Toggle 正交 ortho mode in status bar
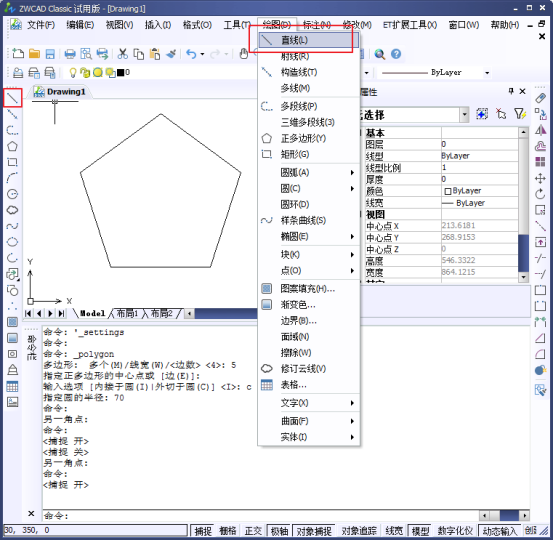The image size is (554, 541). click(253, 531)
